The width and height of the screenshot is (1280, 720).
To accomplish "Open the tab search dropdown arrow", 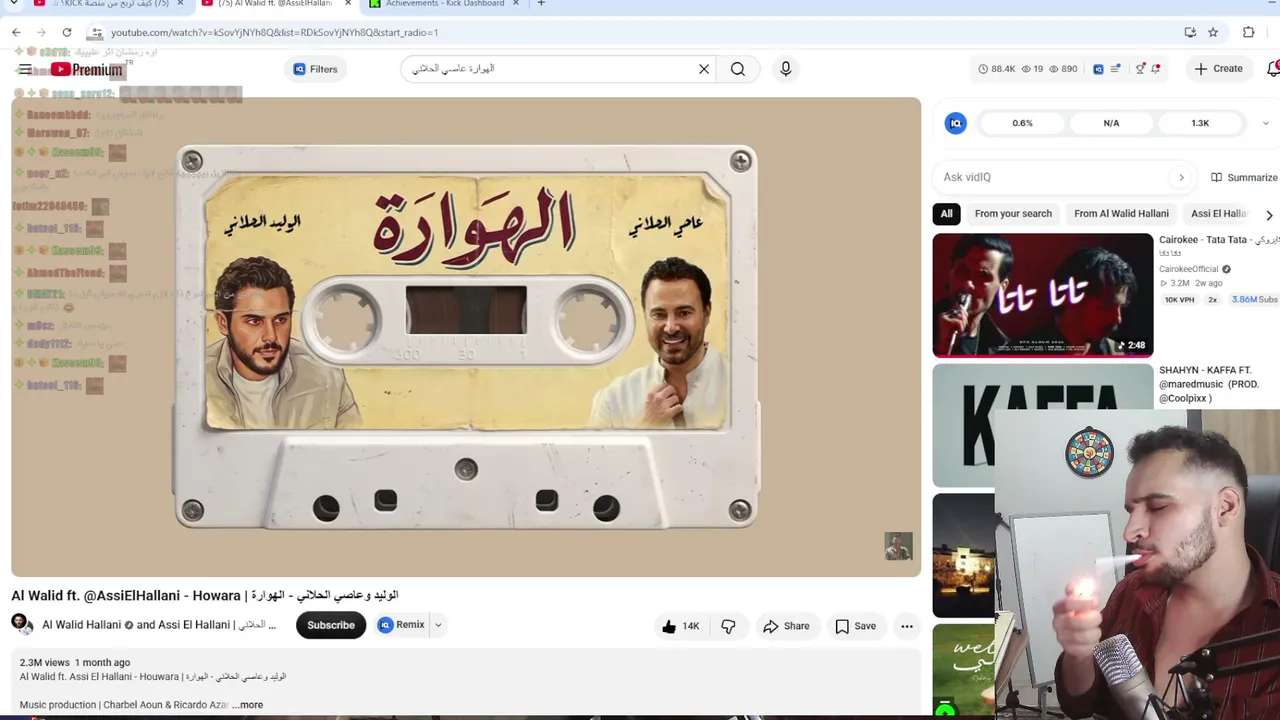I will [13, 4].
